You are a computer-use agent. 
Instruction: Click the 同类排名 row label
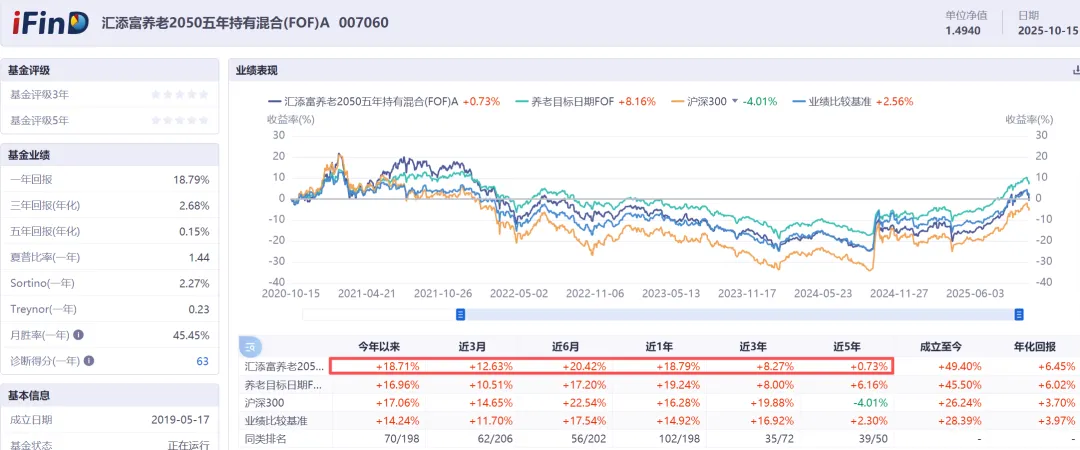(x=265, y=438)
